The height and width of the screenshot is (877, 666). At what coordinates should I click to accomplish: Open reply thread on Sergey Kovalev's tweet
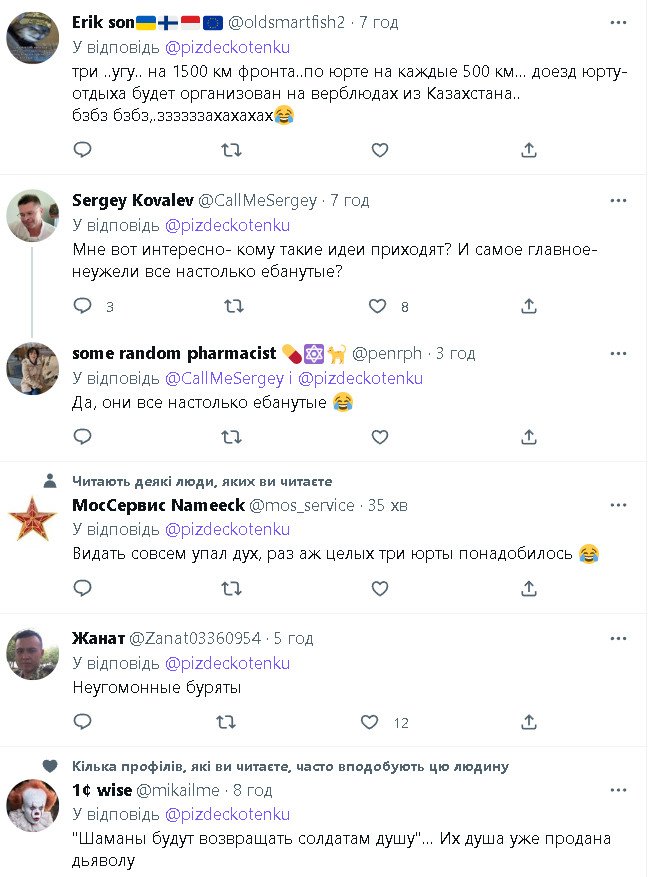point(83,306)
